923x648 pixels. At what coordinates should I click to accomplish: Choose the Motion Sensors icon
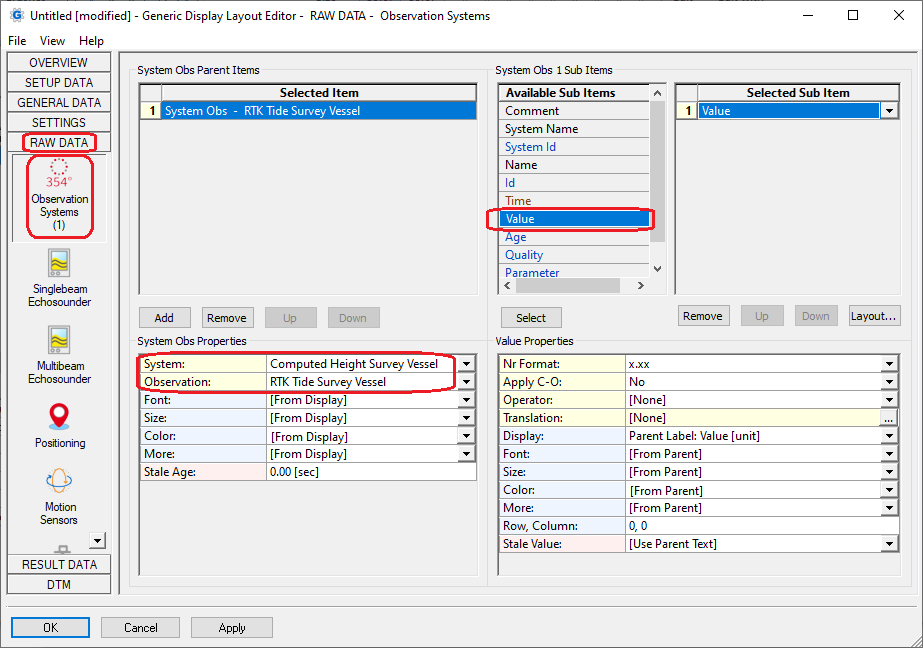tap(59, 482)
